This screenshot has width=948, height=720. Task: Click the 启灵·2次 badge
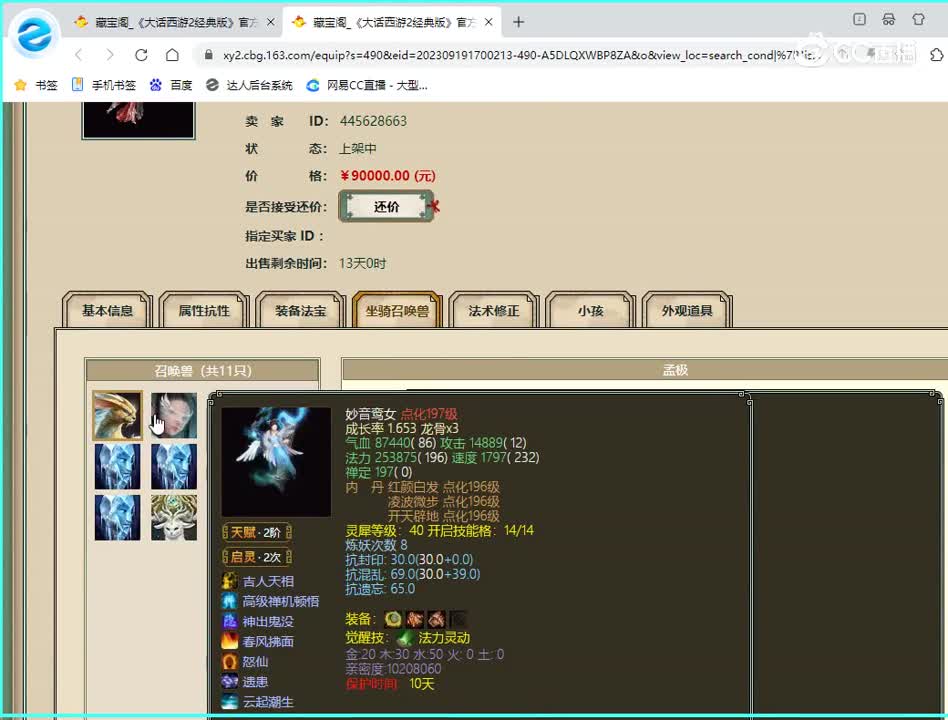click(x=257, y=557)
